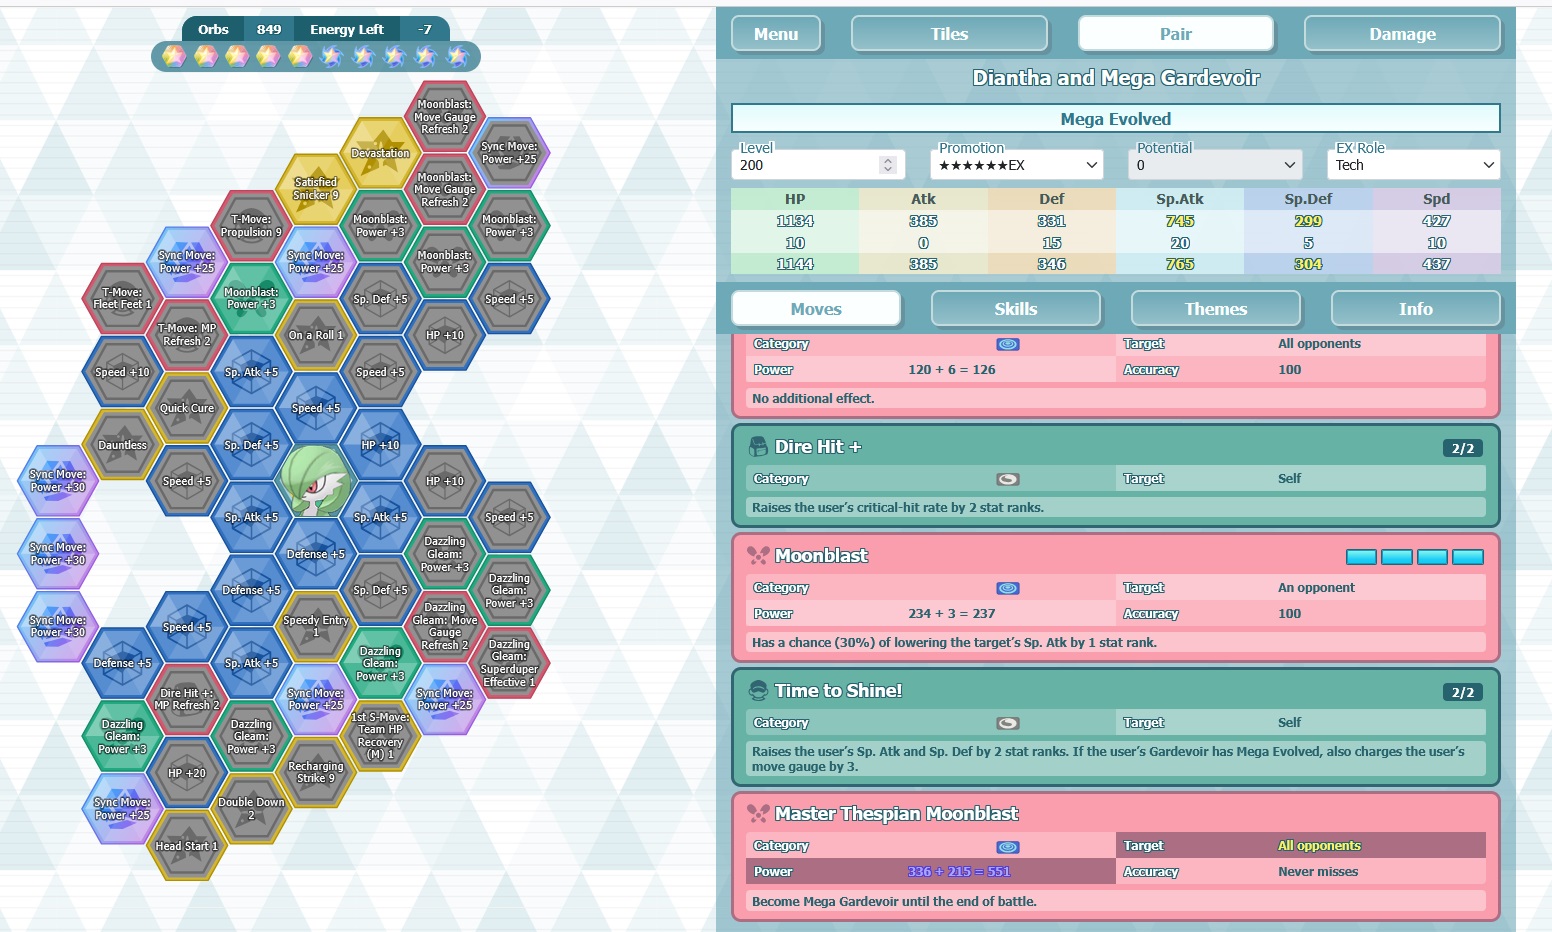Select the Quick Cure tile

coord(187,408)
